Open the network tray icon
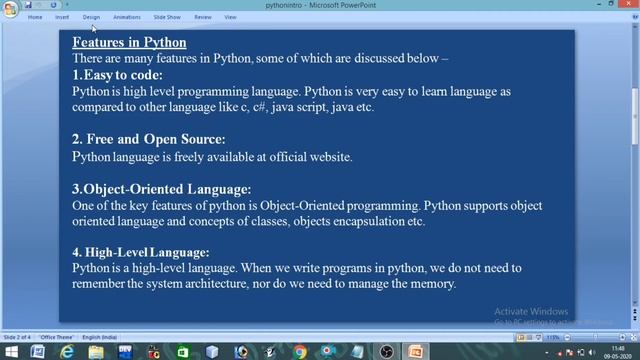 click(581, 353)
